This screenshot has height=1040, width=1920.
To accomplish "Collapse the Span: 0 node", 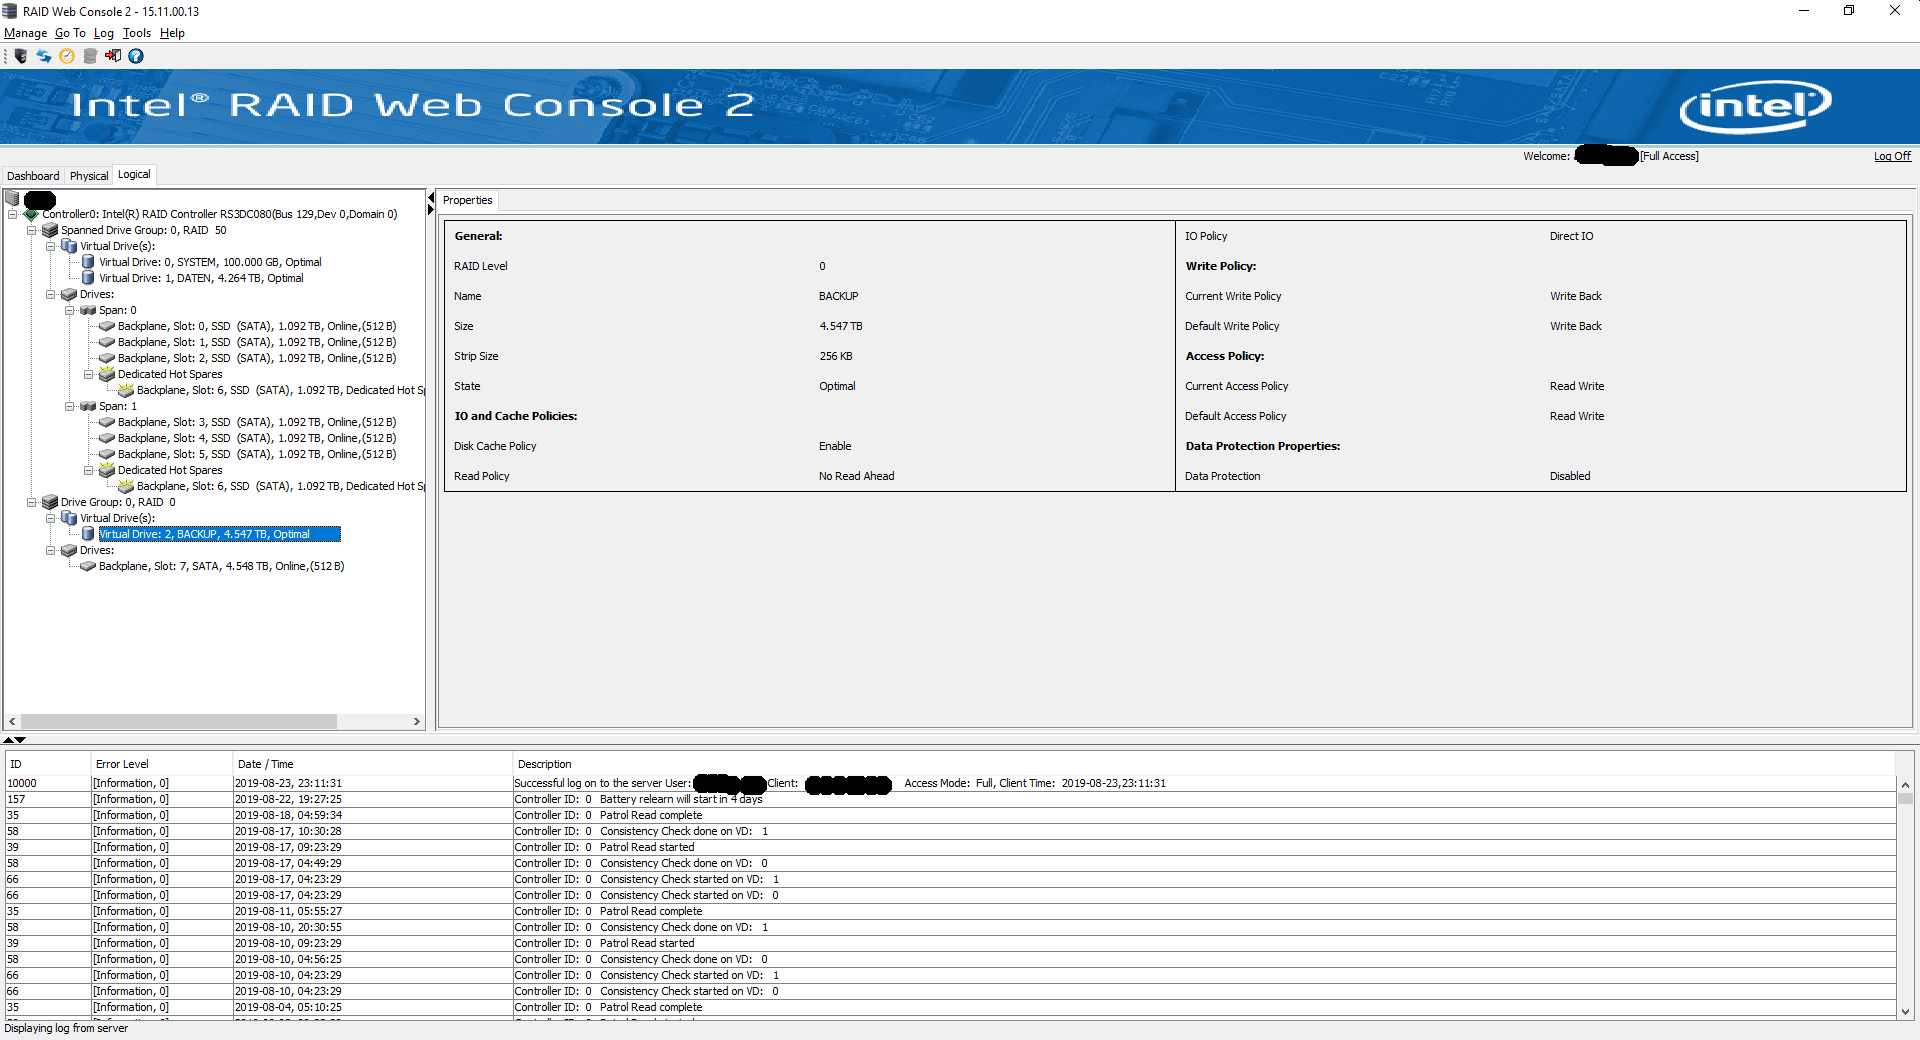I will pyautogui.click(x=69, y=310).
